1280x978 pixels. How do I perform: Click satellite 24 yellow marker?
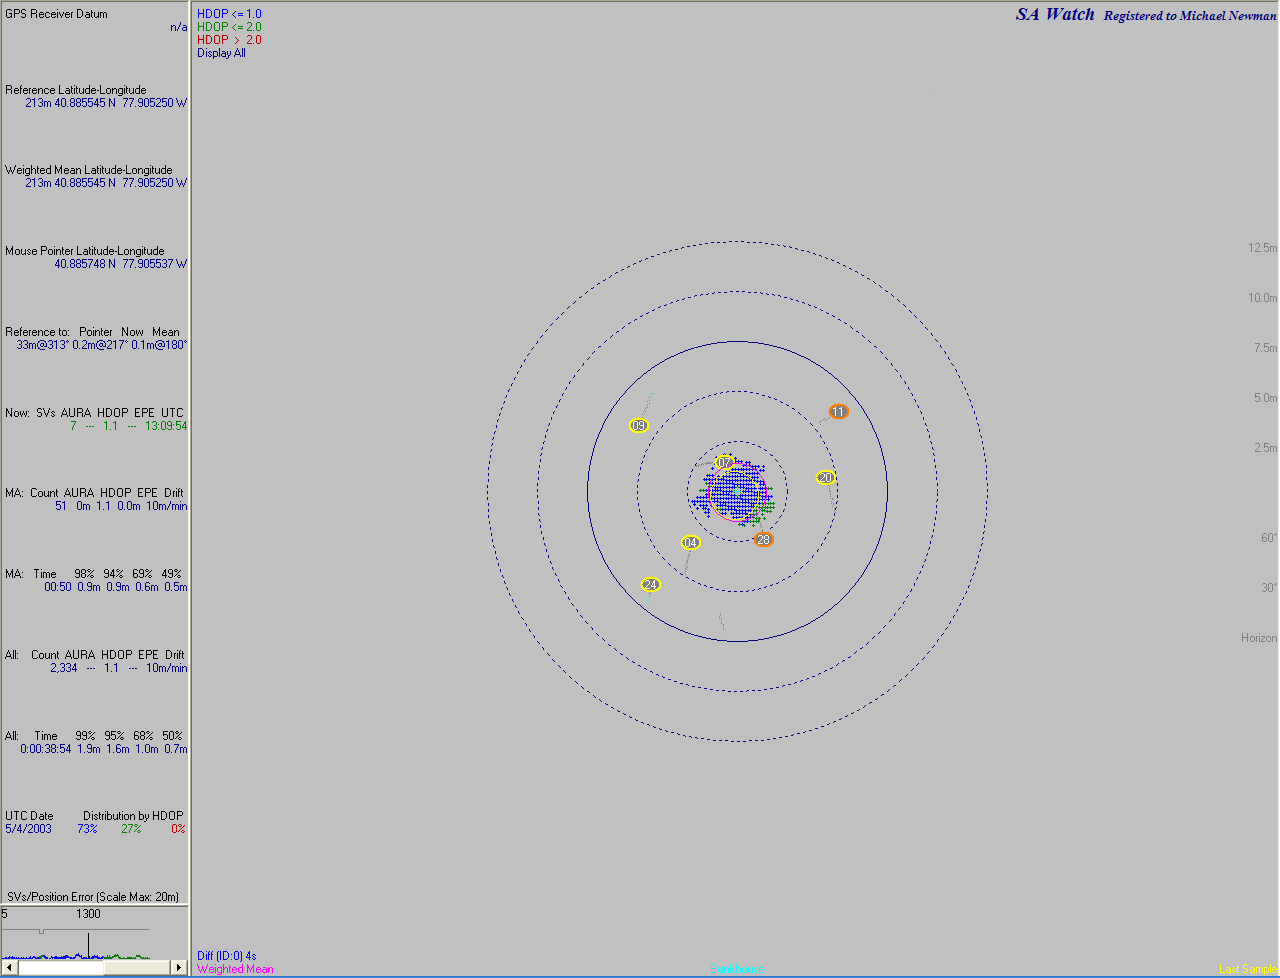pos(651,585)
